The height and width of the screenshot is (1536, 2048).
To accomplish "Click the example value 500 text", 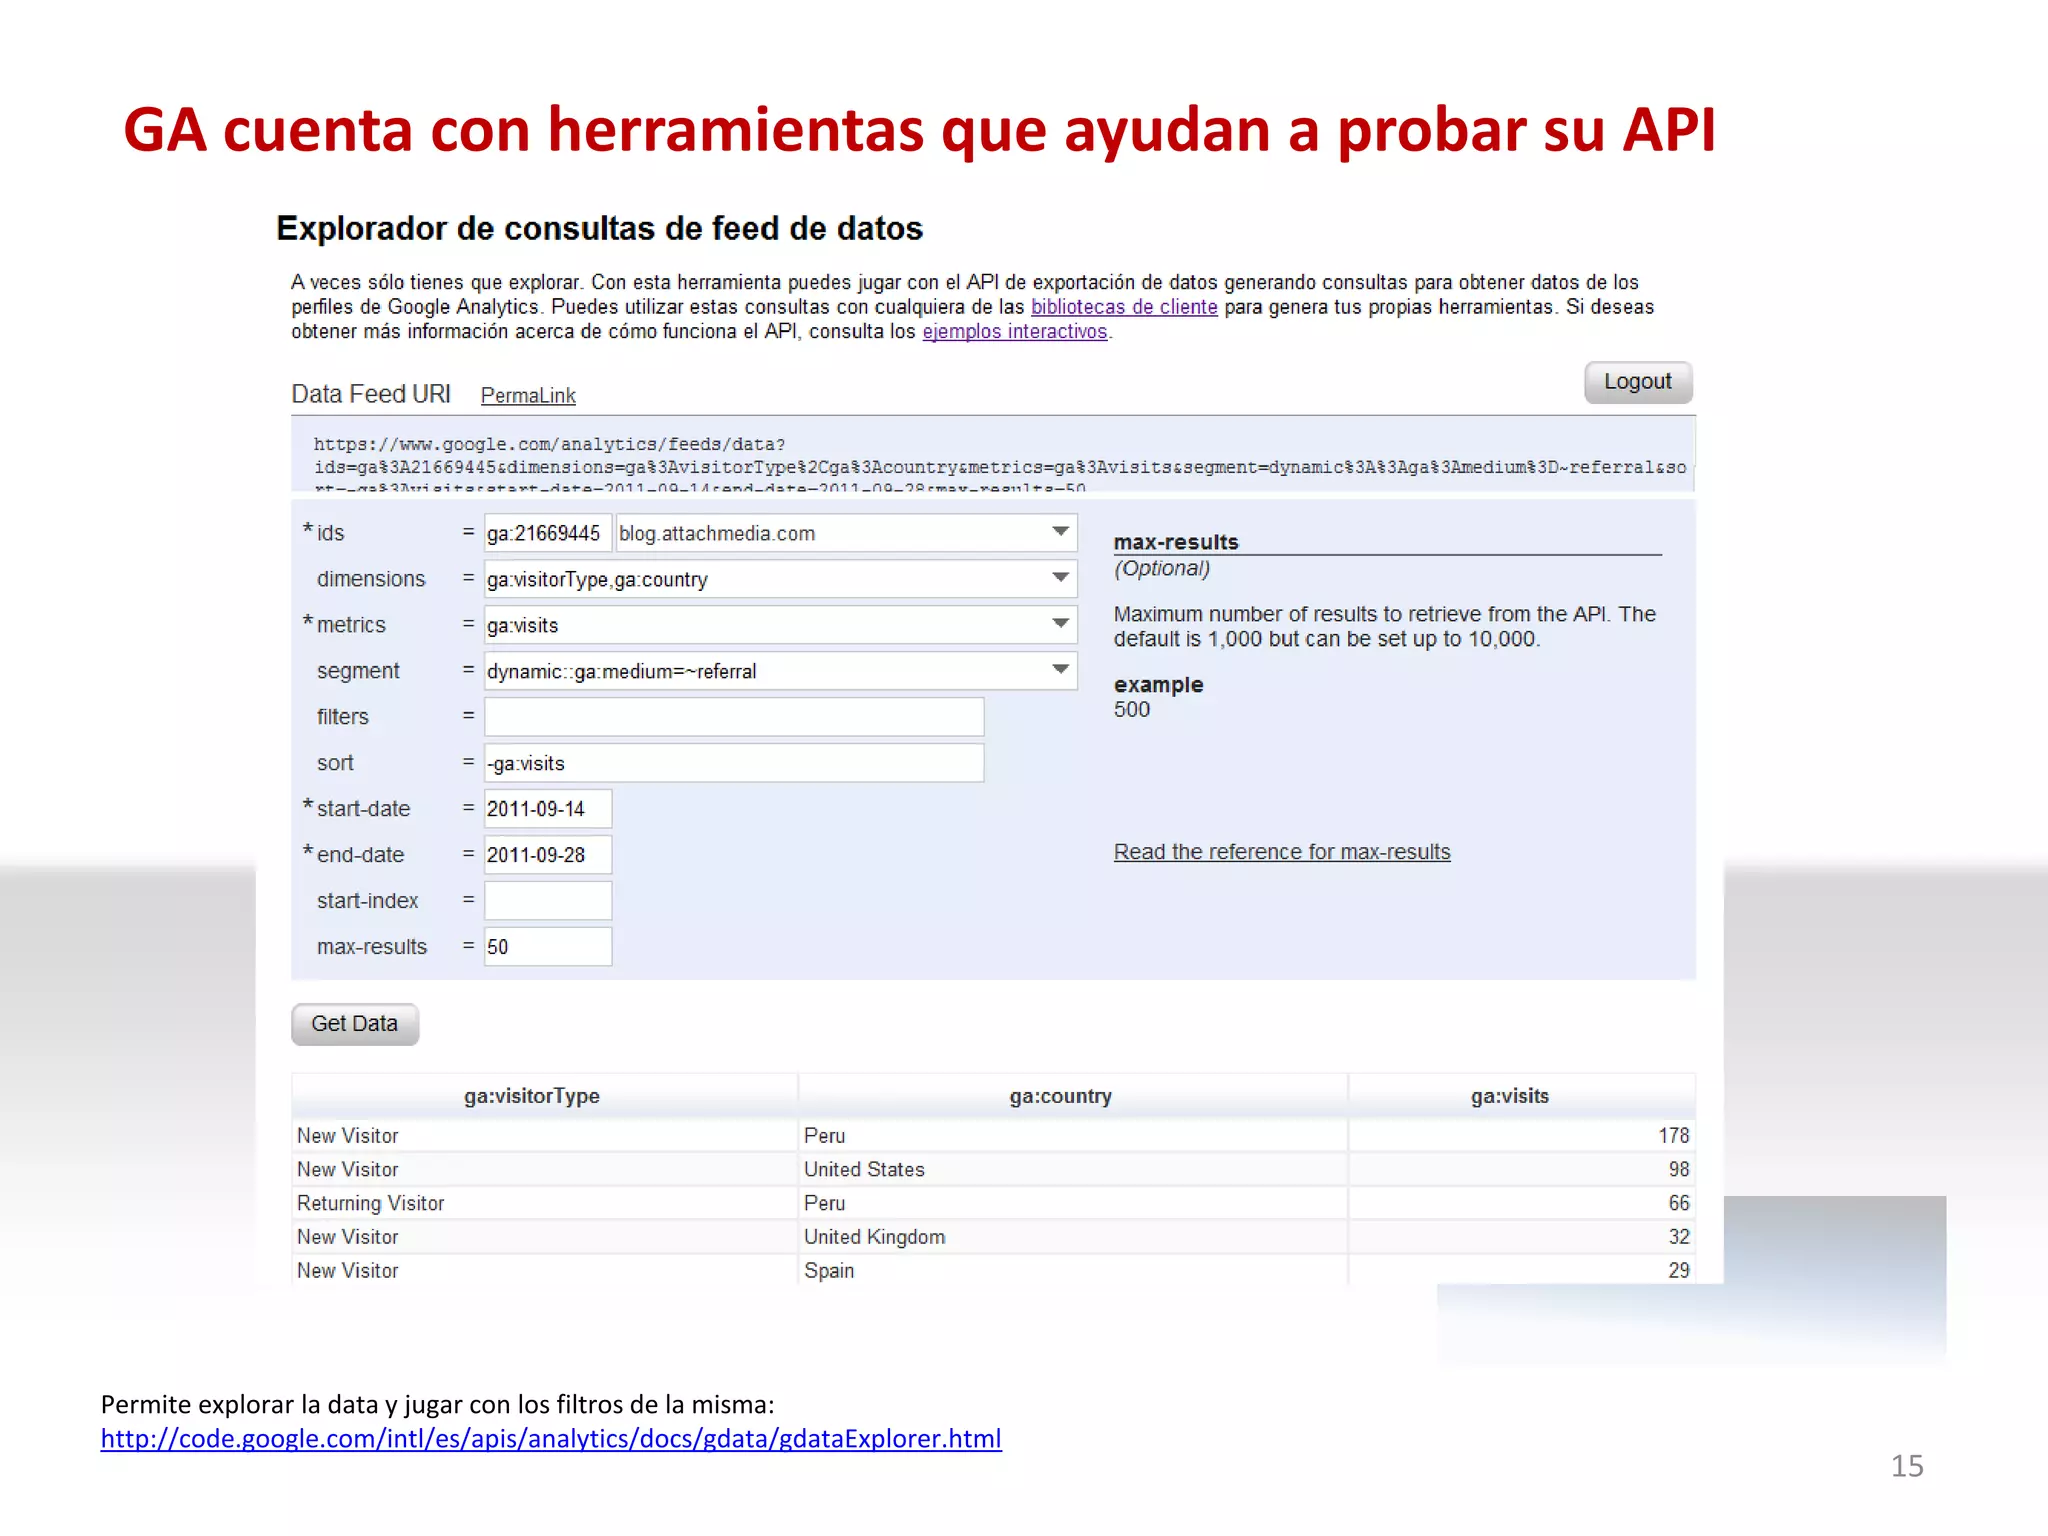I will (x=1132, y=710).
